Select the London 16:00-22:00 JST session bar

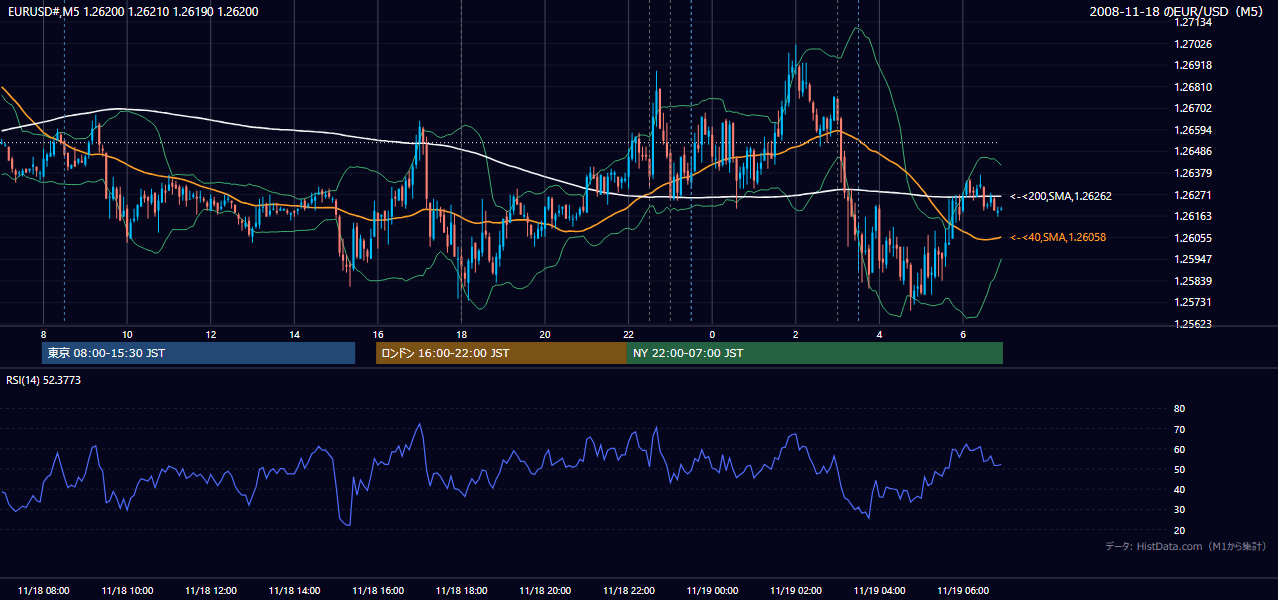501,353
